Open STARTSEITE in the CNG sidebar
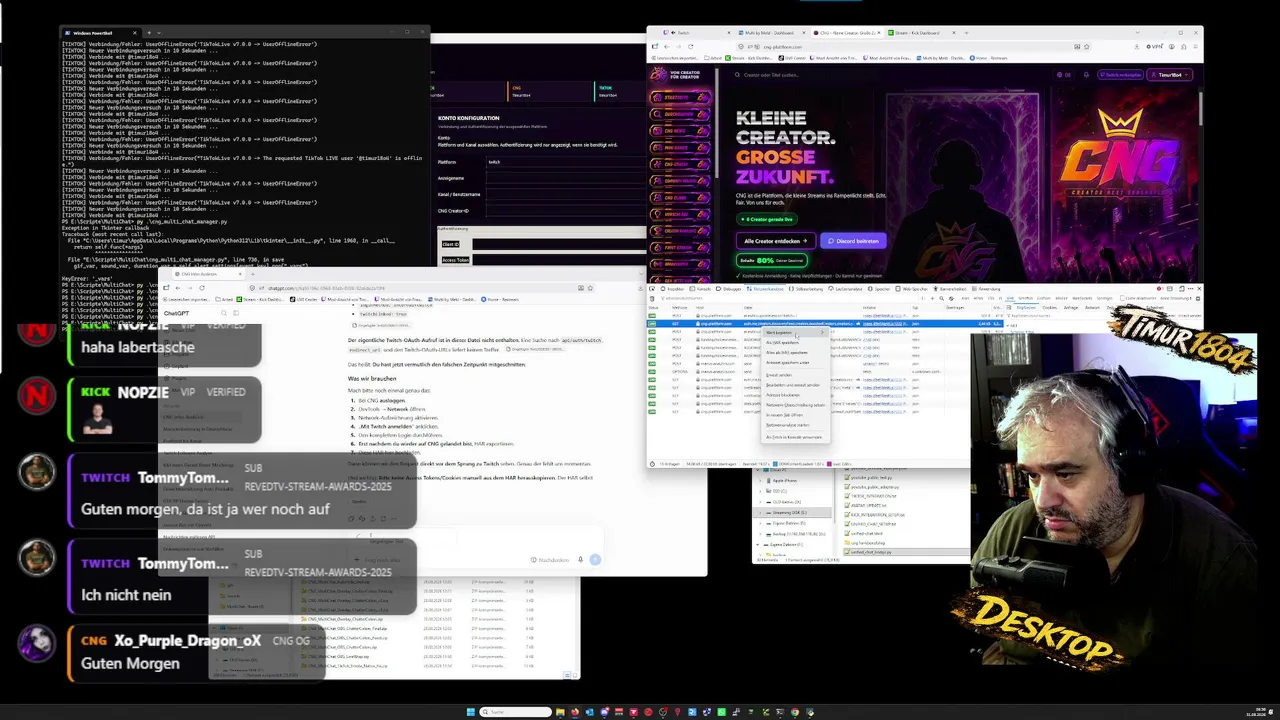 click(x=681, y=98)
